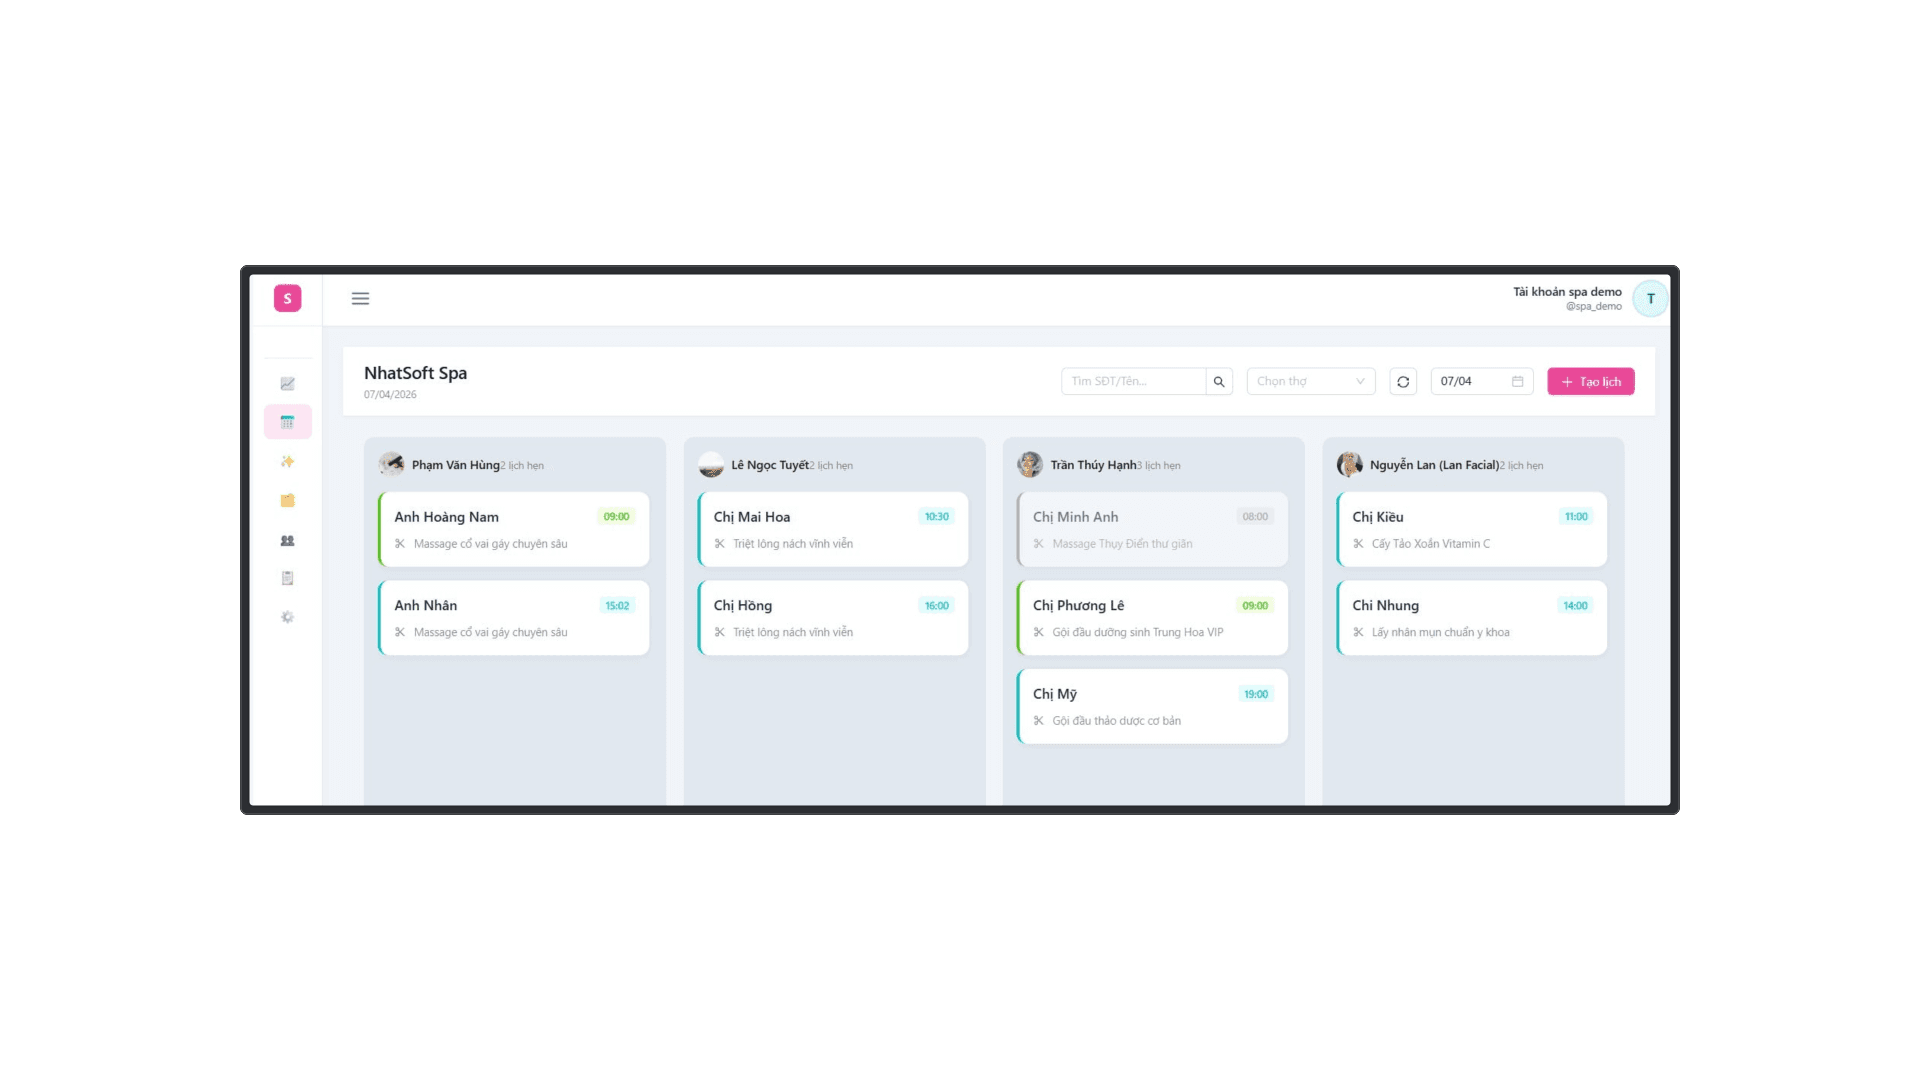The image size is (1920, 1080).
Task: Click Trần Thúy Hạnh staff avatar
Action: pyautogui.click(x=1029, y=465)
